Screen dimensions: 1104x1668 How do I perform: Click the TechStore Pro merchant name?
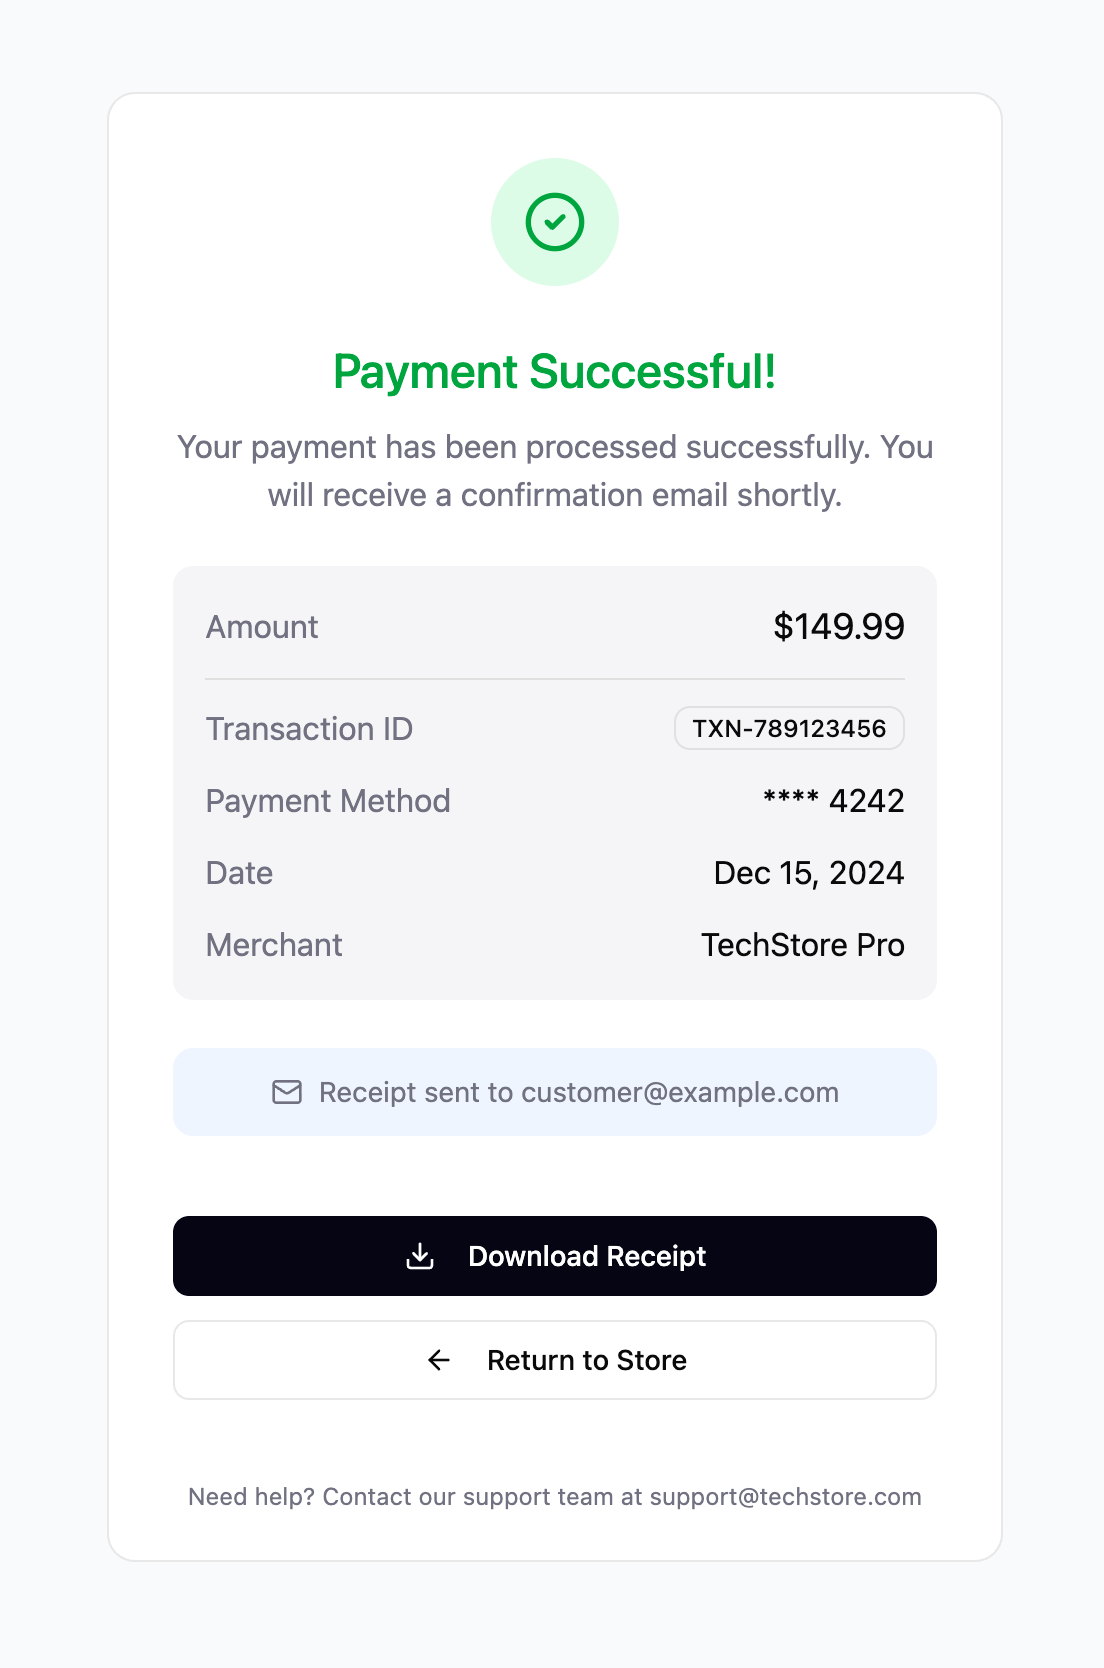pyautogui.click(x=802, y=945)
